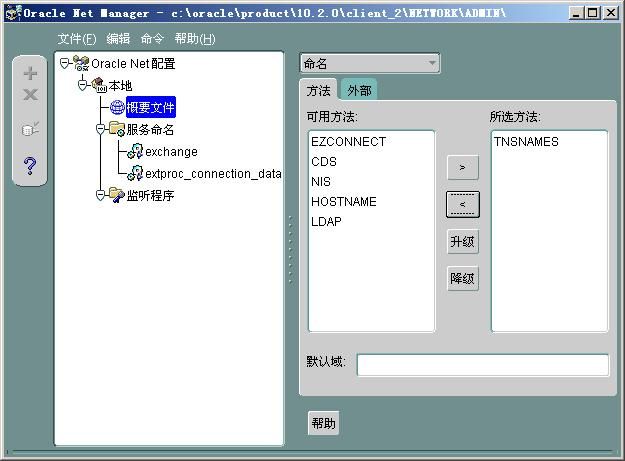This screenshot has width=625, height=461.
Task: Click the X delete icon in sidebar
Action: point(30,95)
